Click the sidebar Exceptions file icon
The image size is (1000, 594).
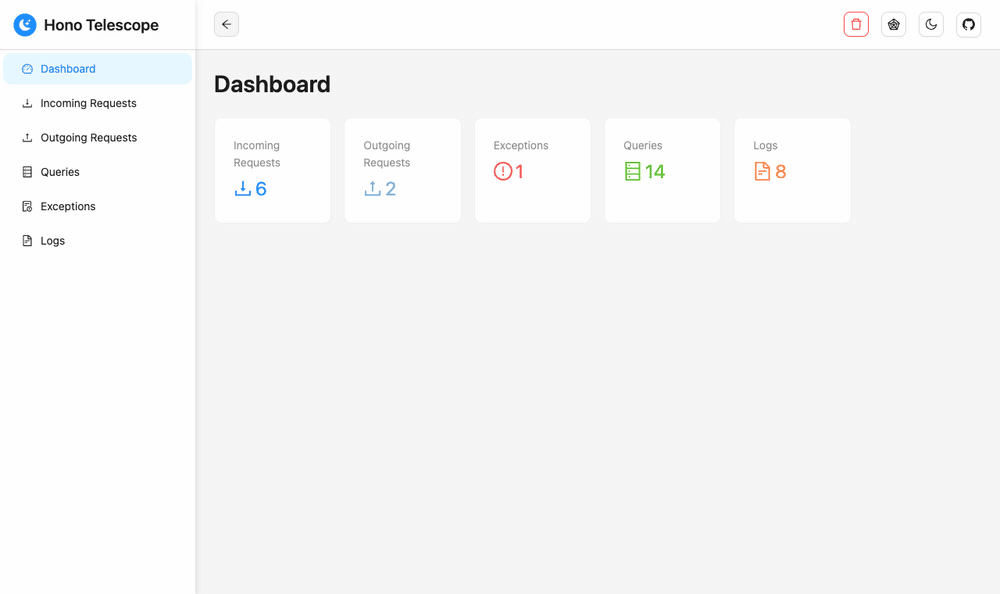27,207
